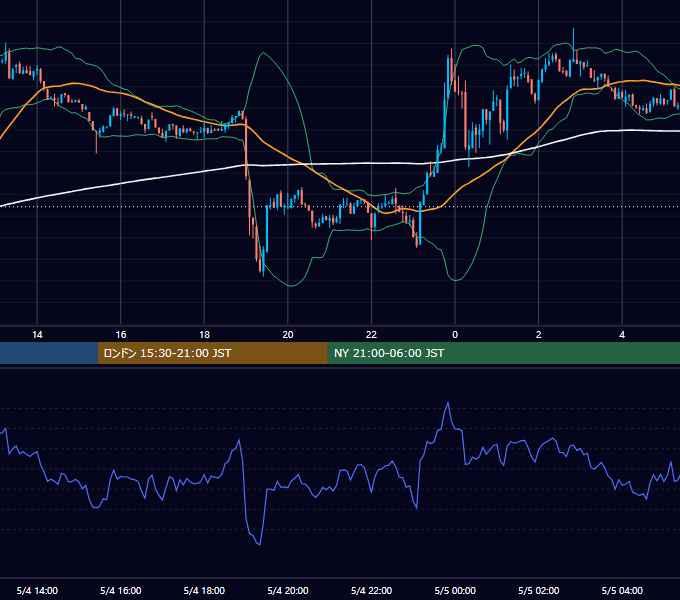Image resolution: width=680 pixels, height=600 pixels.
Task: Click the 14 hour label on price chart axis
Action: pos(37,335)
